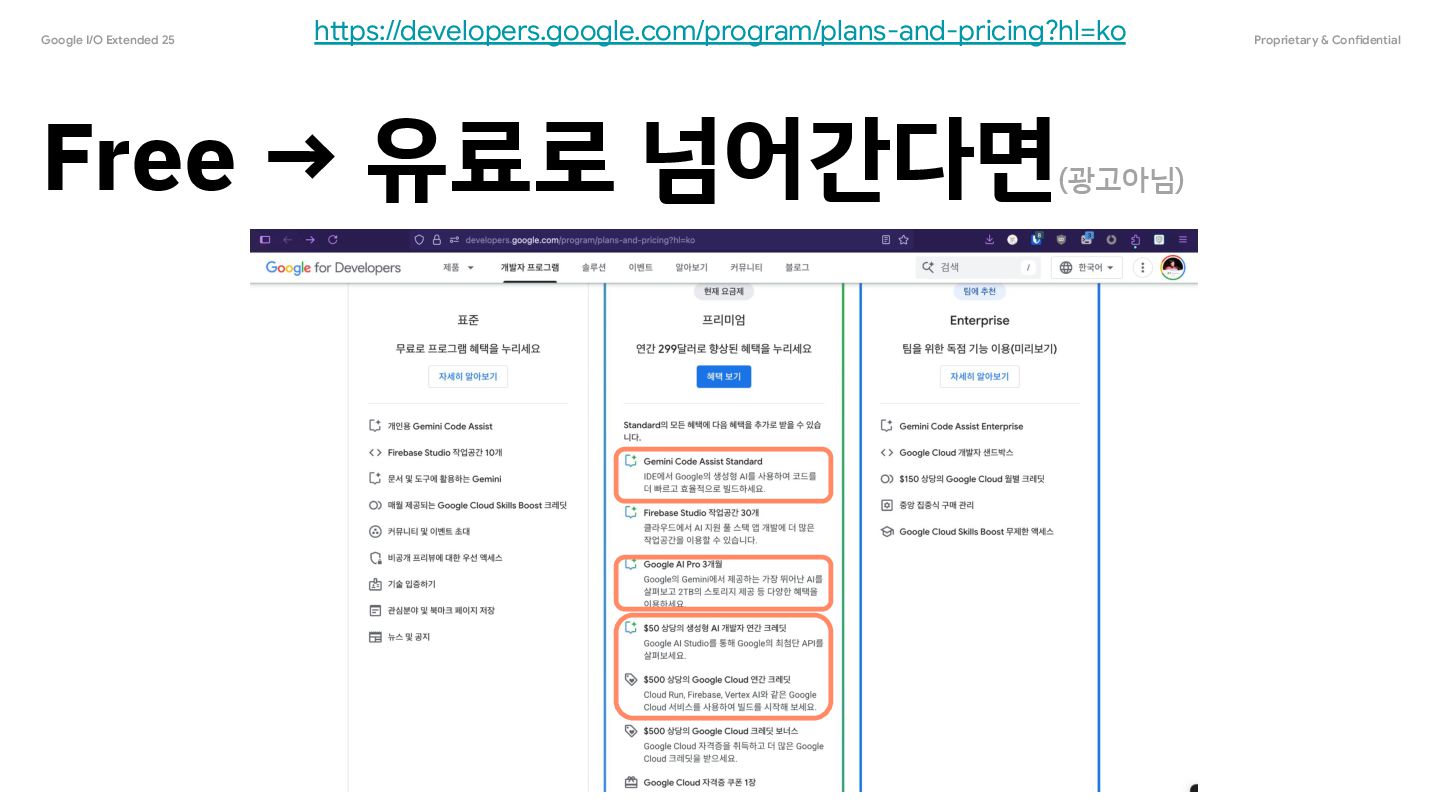Click the 관심분야 및 북마크 페이지 저장 icon
1440x810 pixels.
tap(375, 610)
